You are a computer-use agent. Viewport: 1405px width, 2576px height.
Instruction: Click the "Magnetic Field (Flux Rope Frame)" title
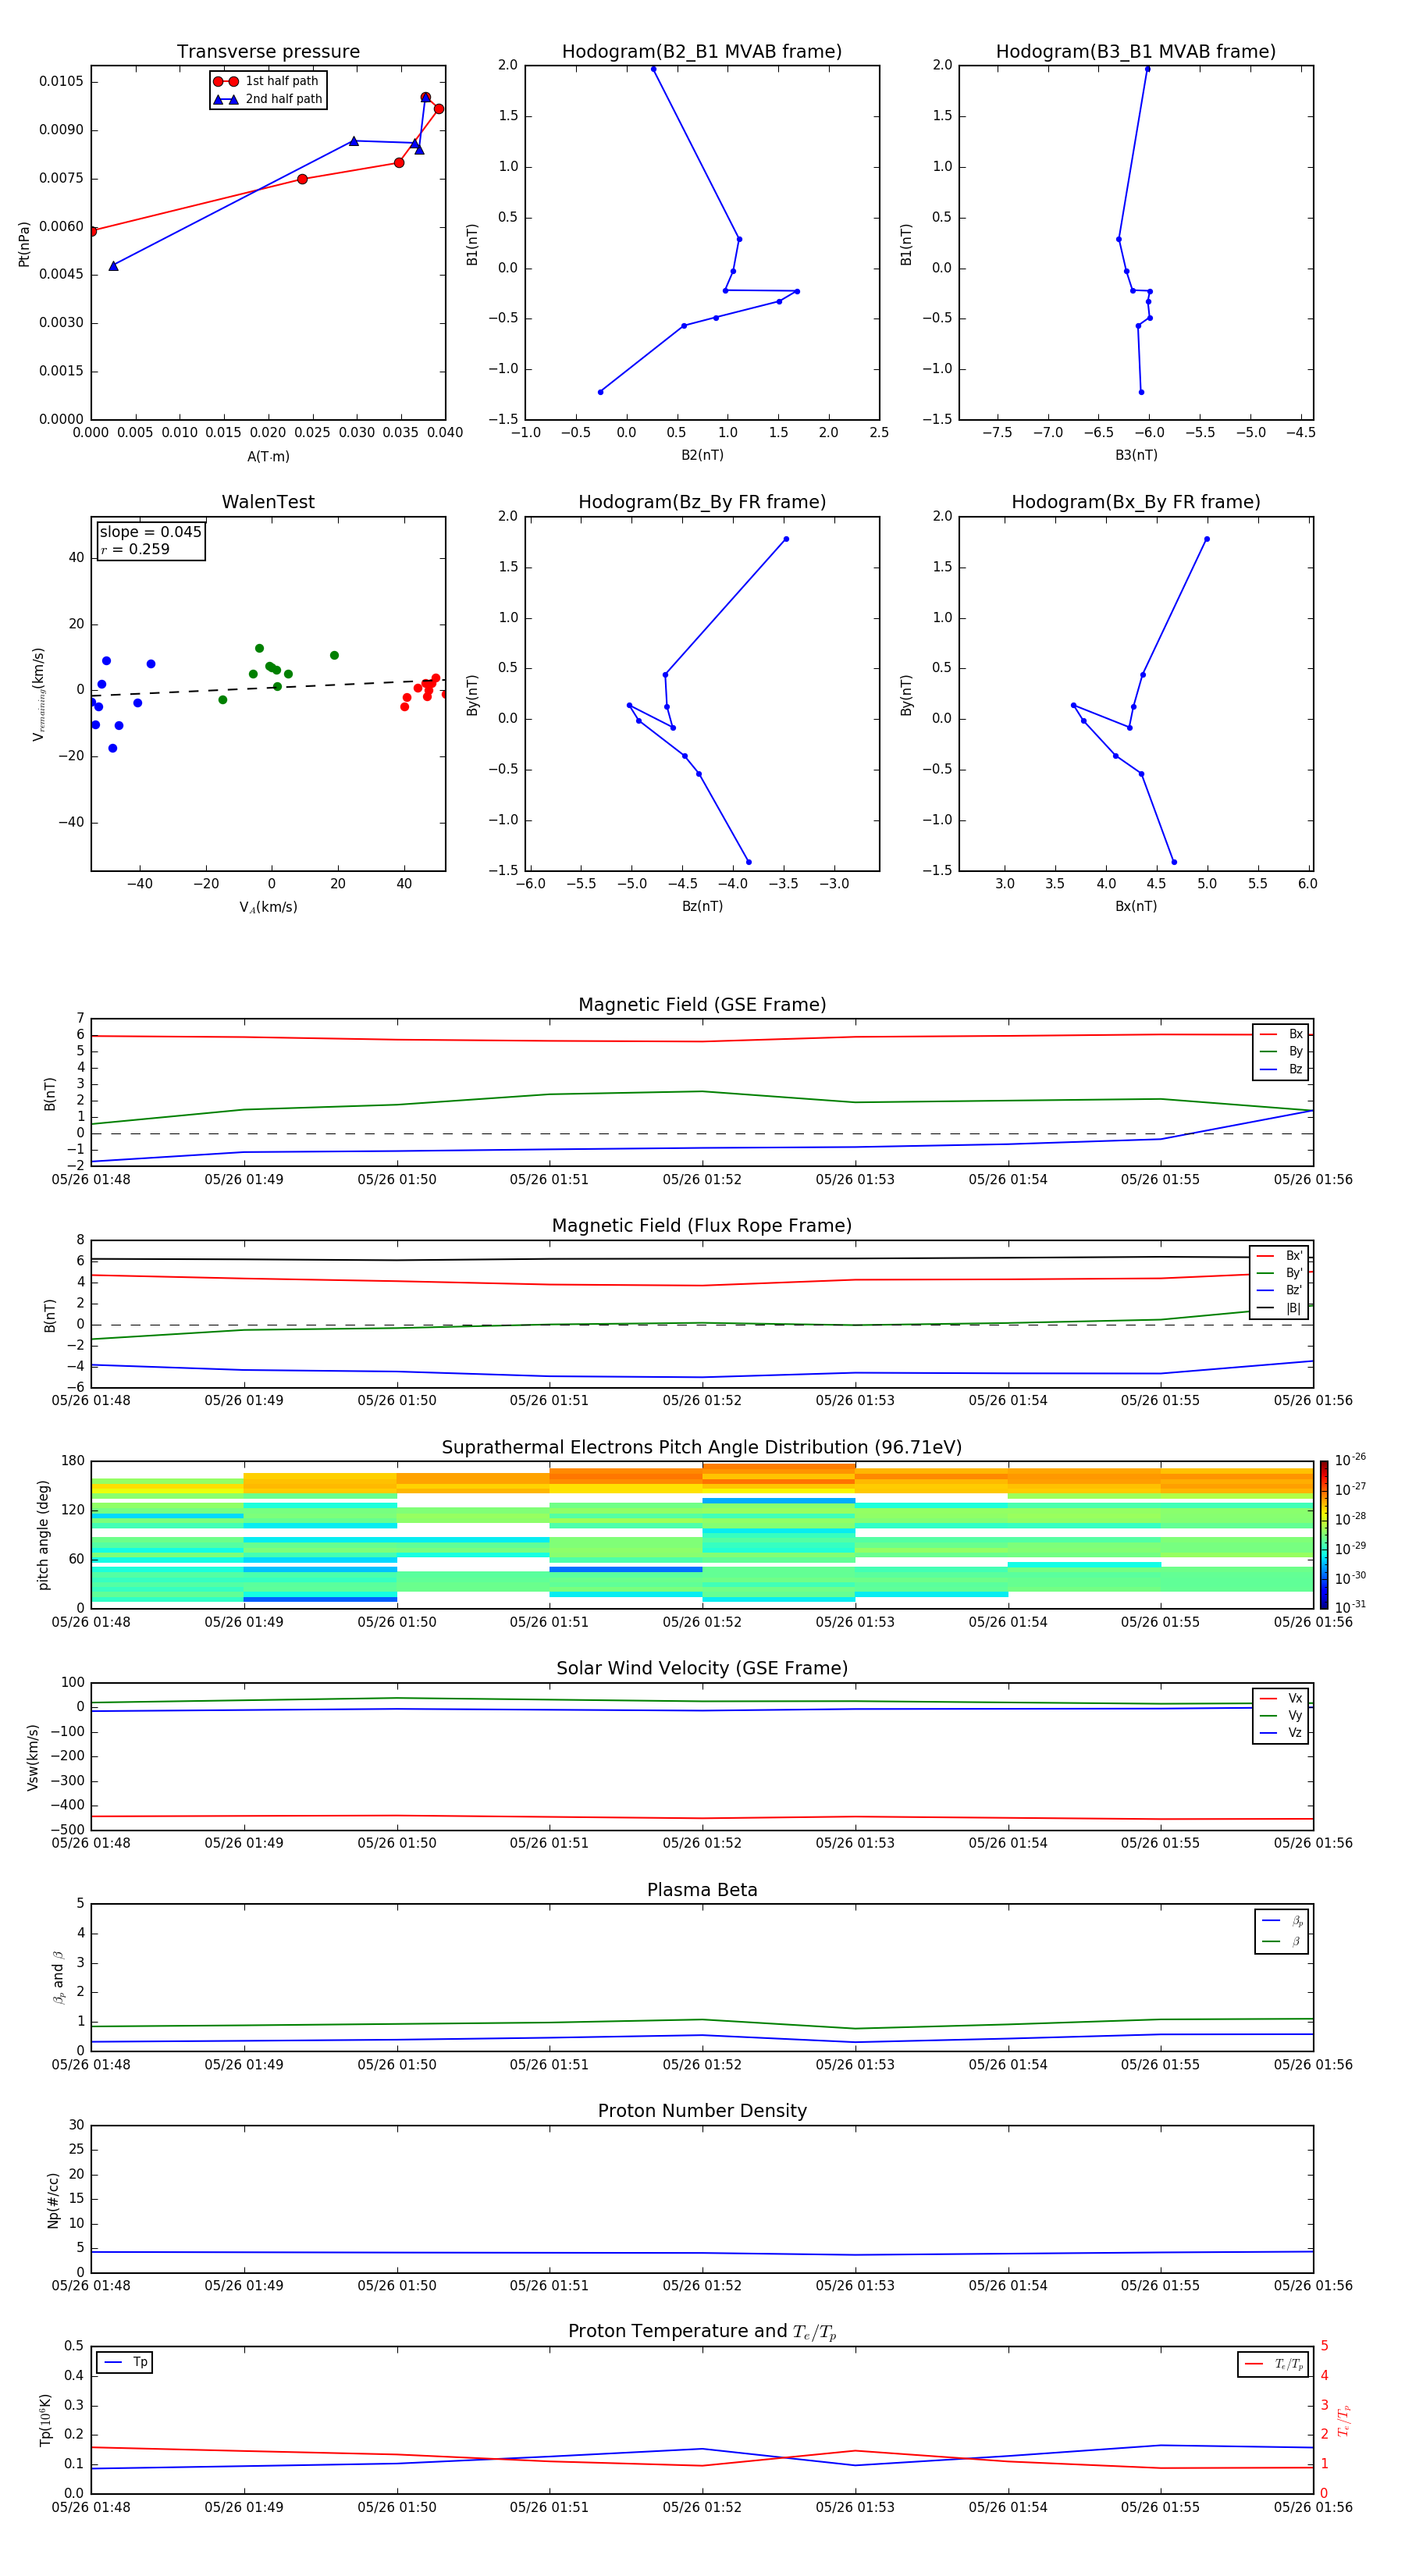[702, 1226]
